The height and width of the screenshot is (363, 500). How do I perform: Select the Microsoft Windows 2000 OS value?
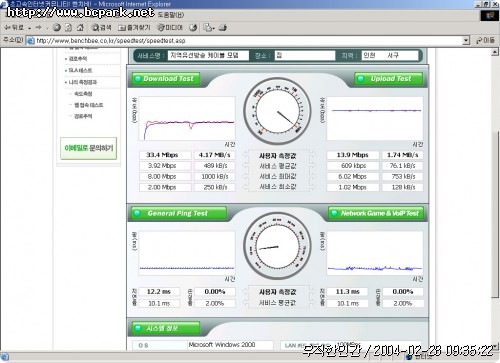[x=222, y=345]
